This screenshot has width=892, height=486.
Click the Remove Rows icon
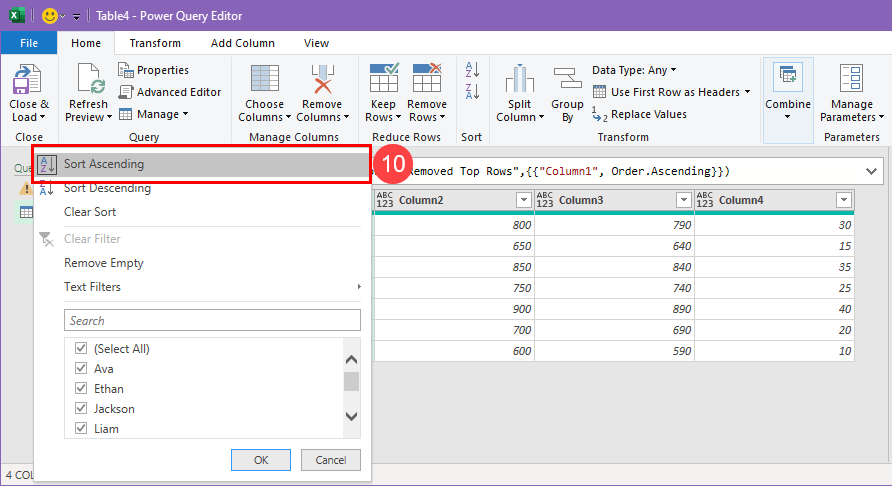427,78
